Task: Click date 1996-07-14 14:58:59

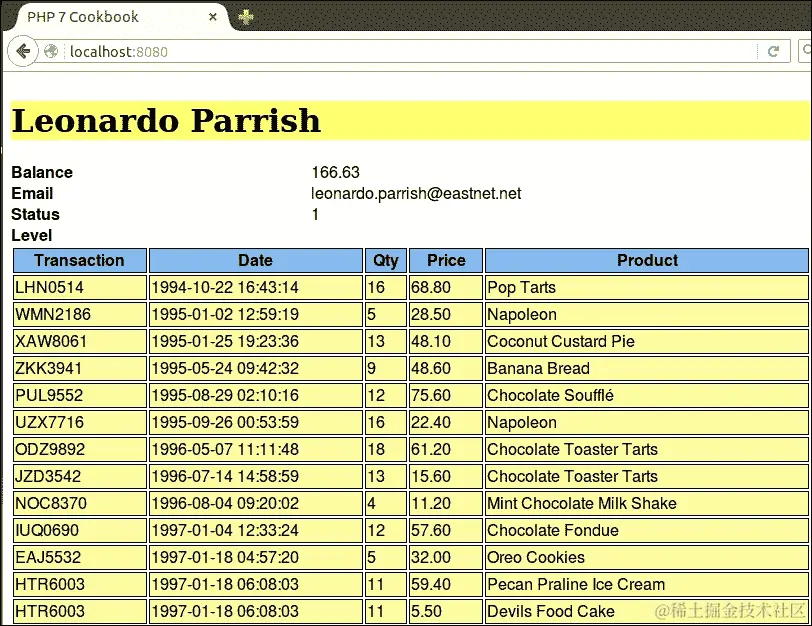Action: click(x=256, y=476)
